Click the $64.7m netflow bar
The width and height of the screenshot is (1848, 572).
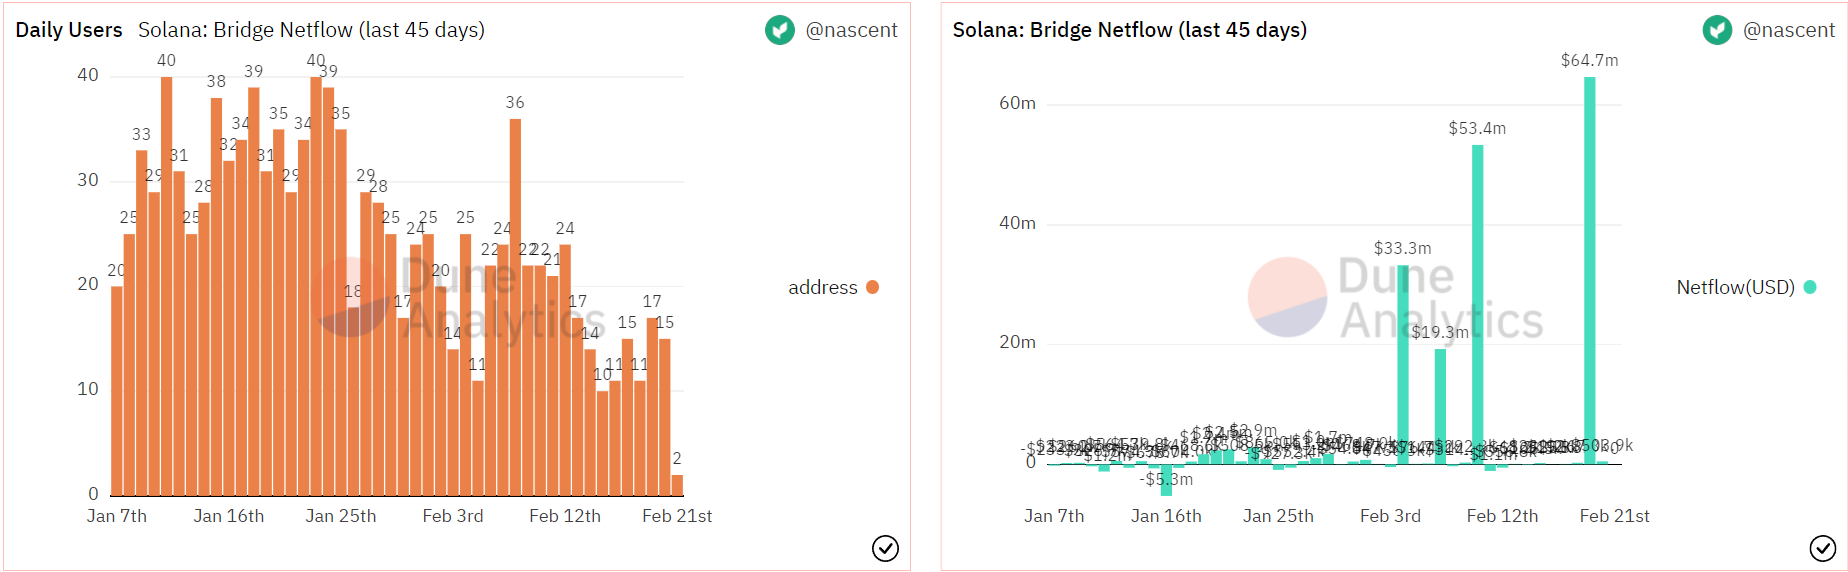tap(1589, 270)
